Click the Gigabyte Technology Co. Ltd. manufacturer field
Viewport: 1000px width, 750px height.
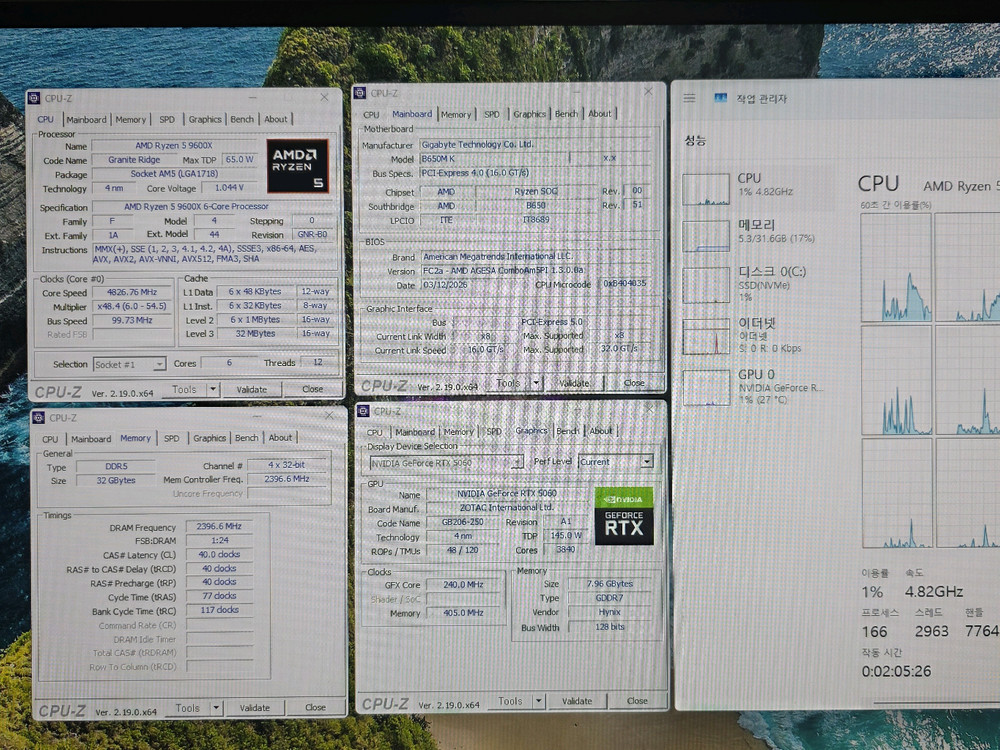tap(534, 145)
